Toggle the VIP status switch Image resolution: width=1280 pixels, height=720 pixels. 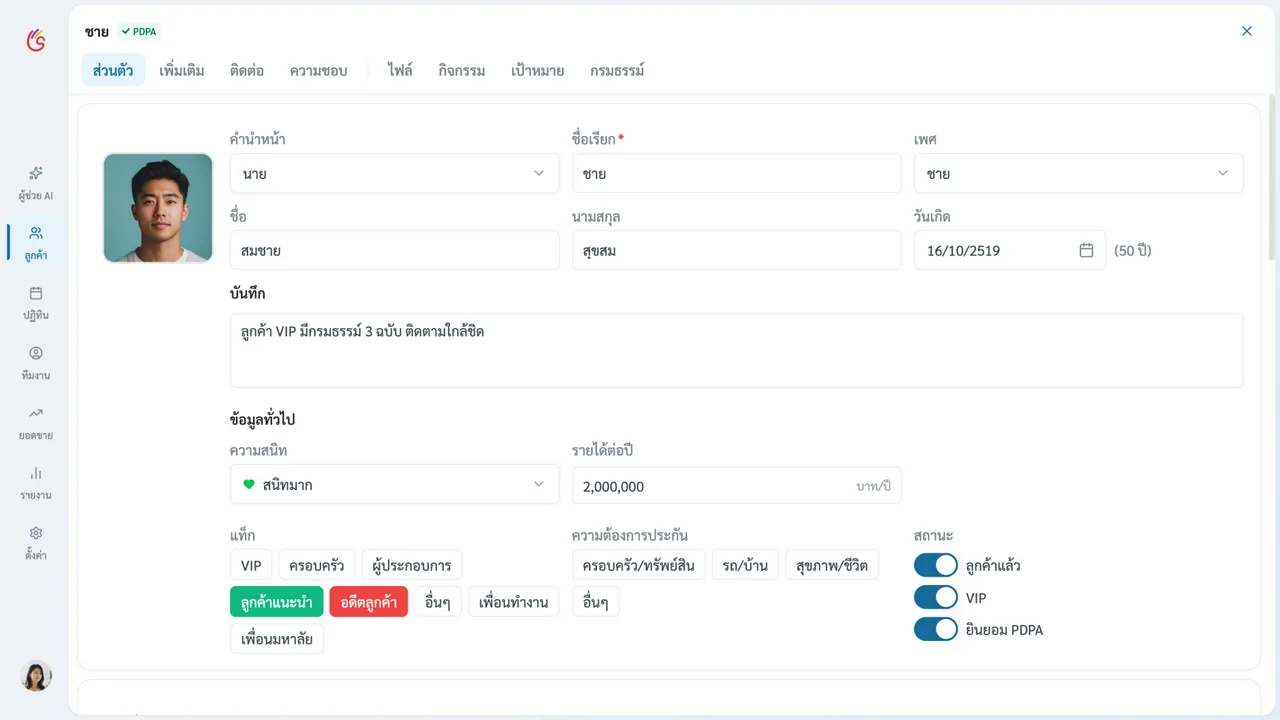click(936, 597)
